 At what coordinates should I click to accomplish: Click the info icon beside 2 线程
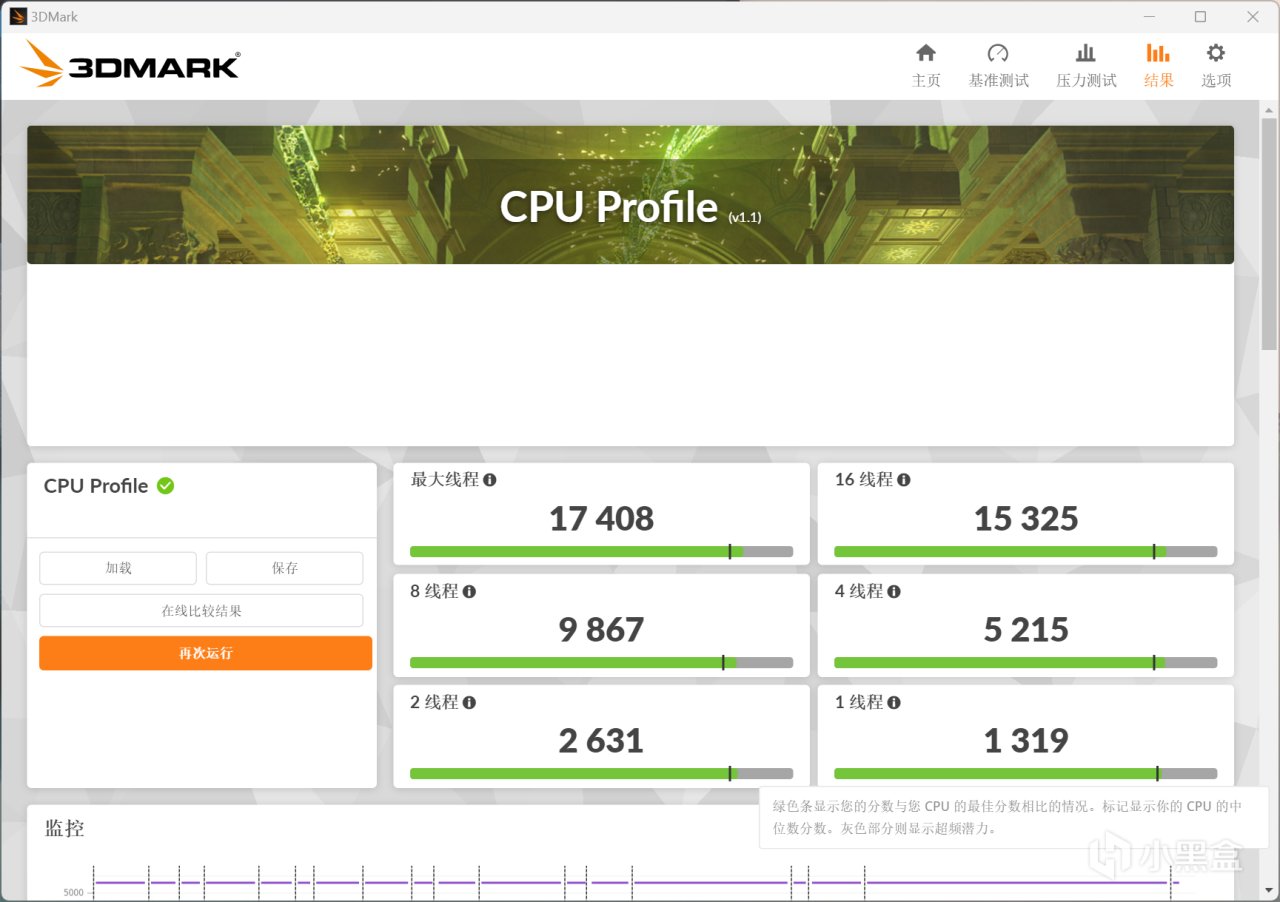point(469,702)
